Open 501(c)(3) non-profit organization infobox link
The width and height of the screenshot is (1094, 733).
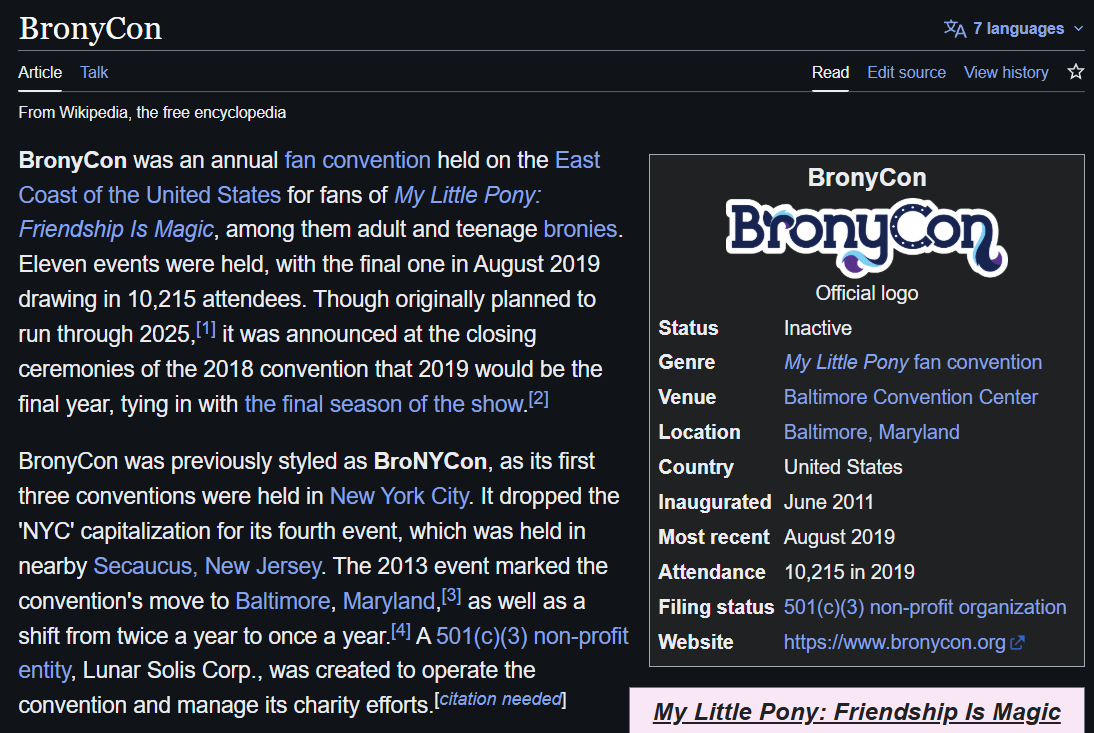[924, 607]
